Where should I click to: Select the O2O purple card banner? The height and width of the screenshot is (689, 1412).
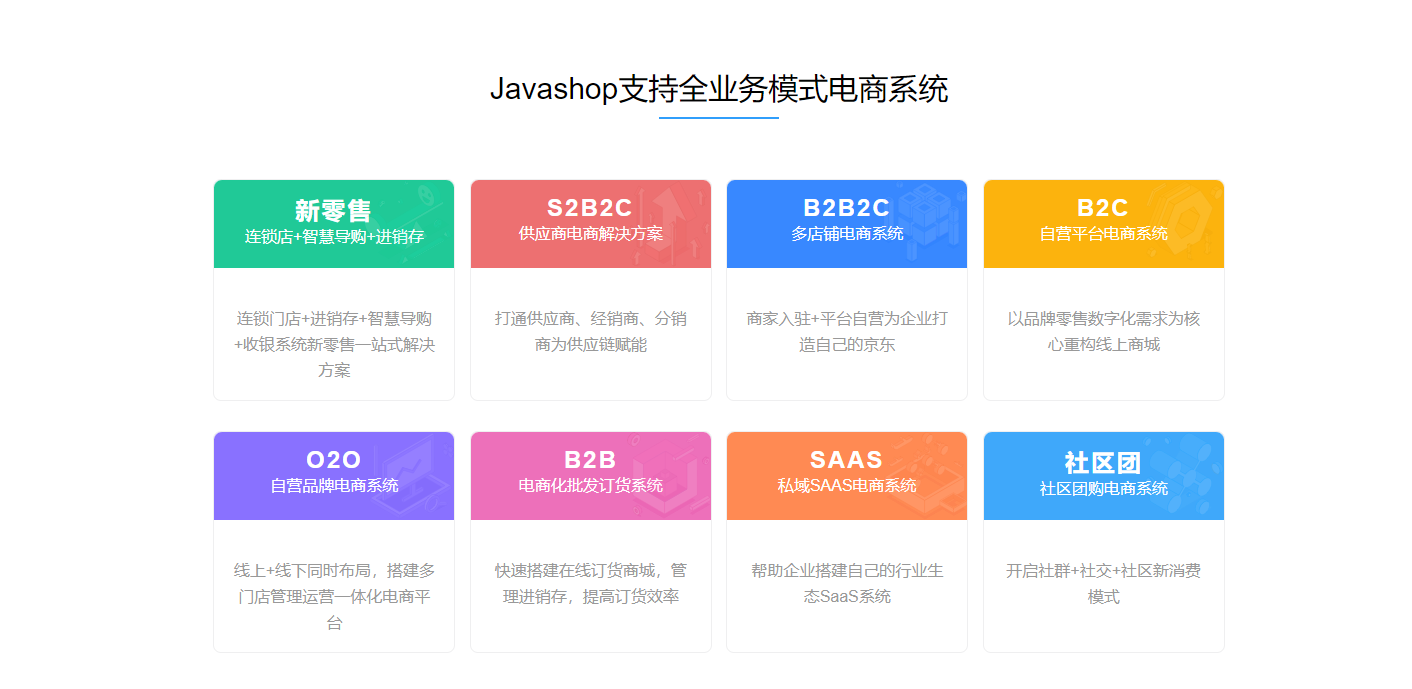coord(333,475)
